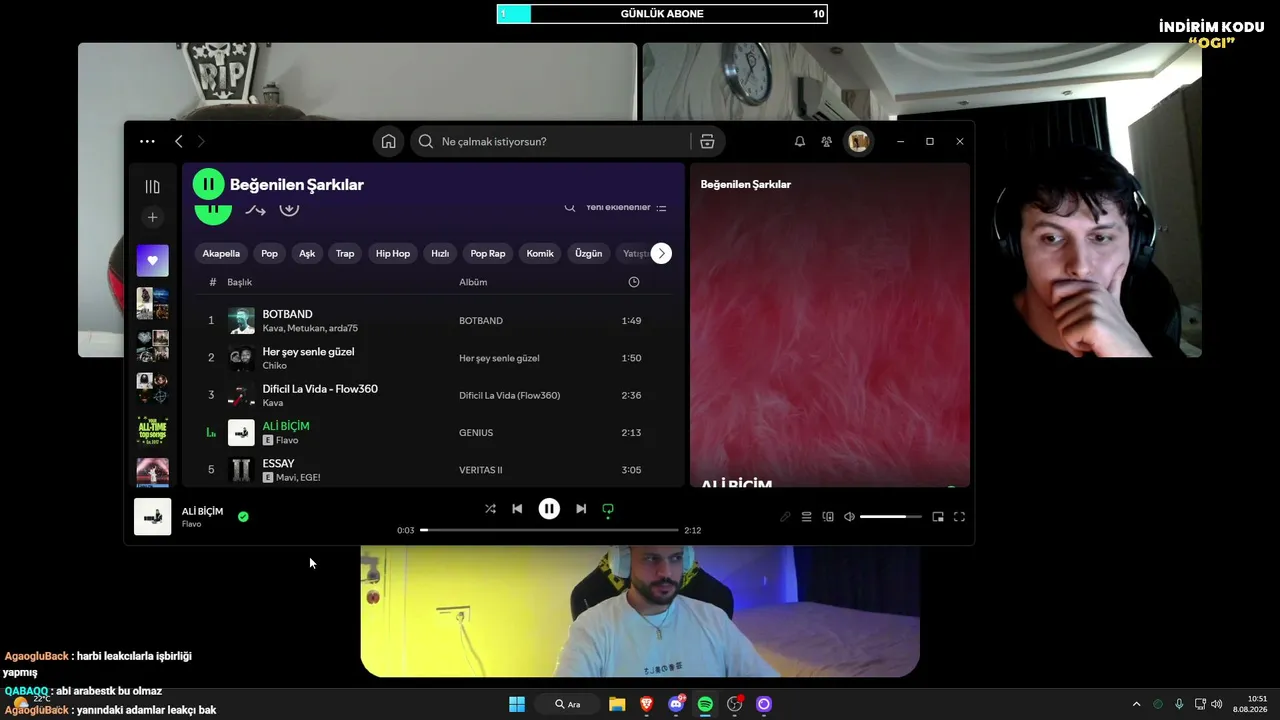The width and height of the screenshot is (1280, 720).
Task: Open the system tray microphone icon
Action: coord(1180,704)
